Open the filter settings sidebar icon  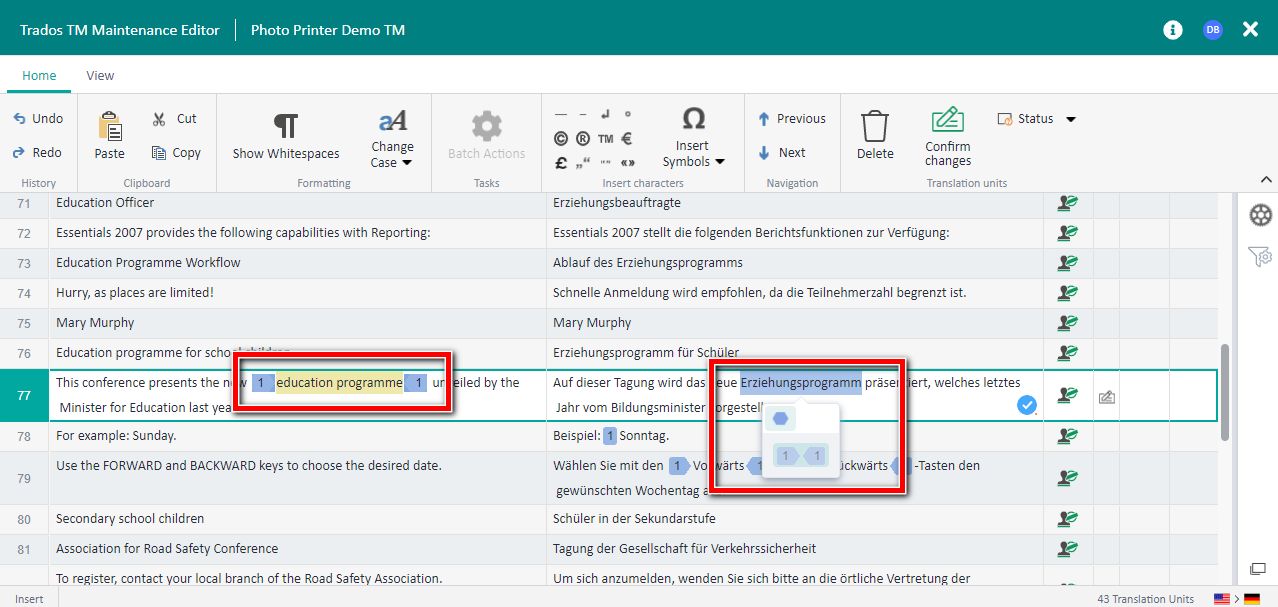[x=1260, y=258]
